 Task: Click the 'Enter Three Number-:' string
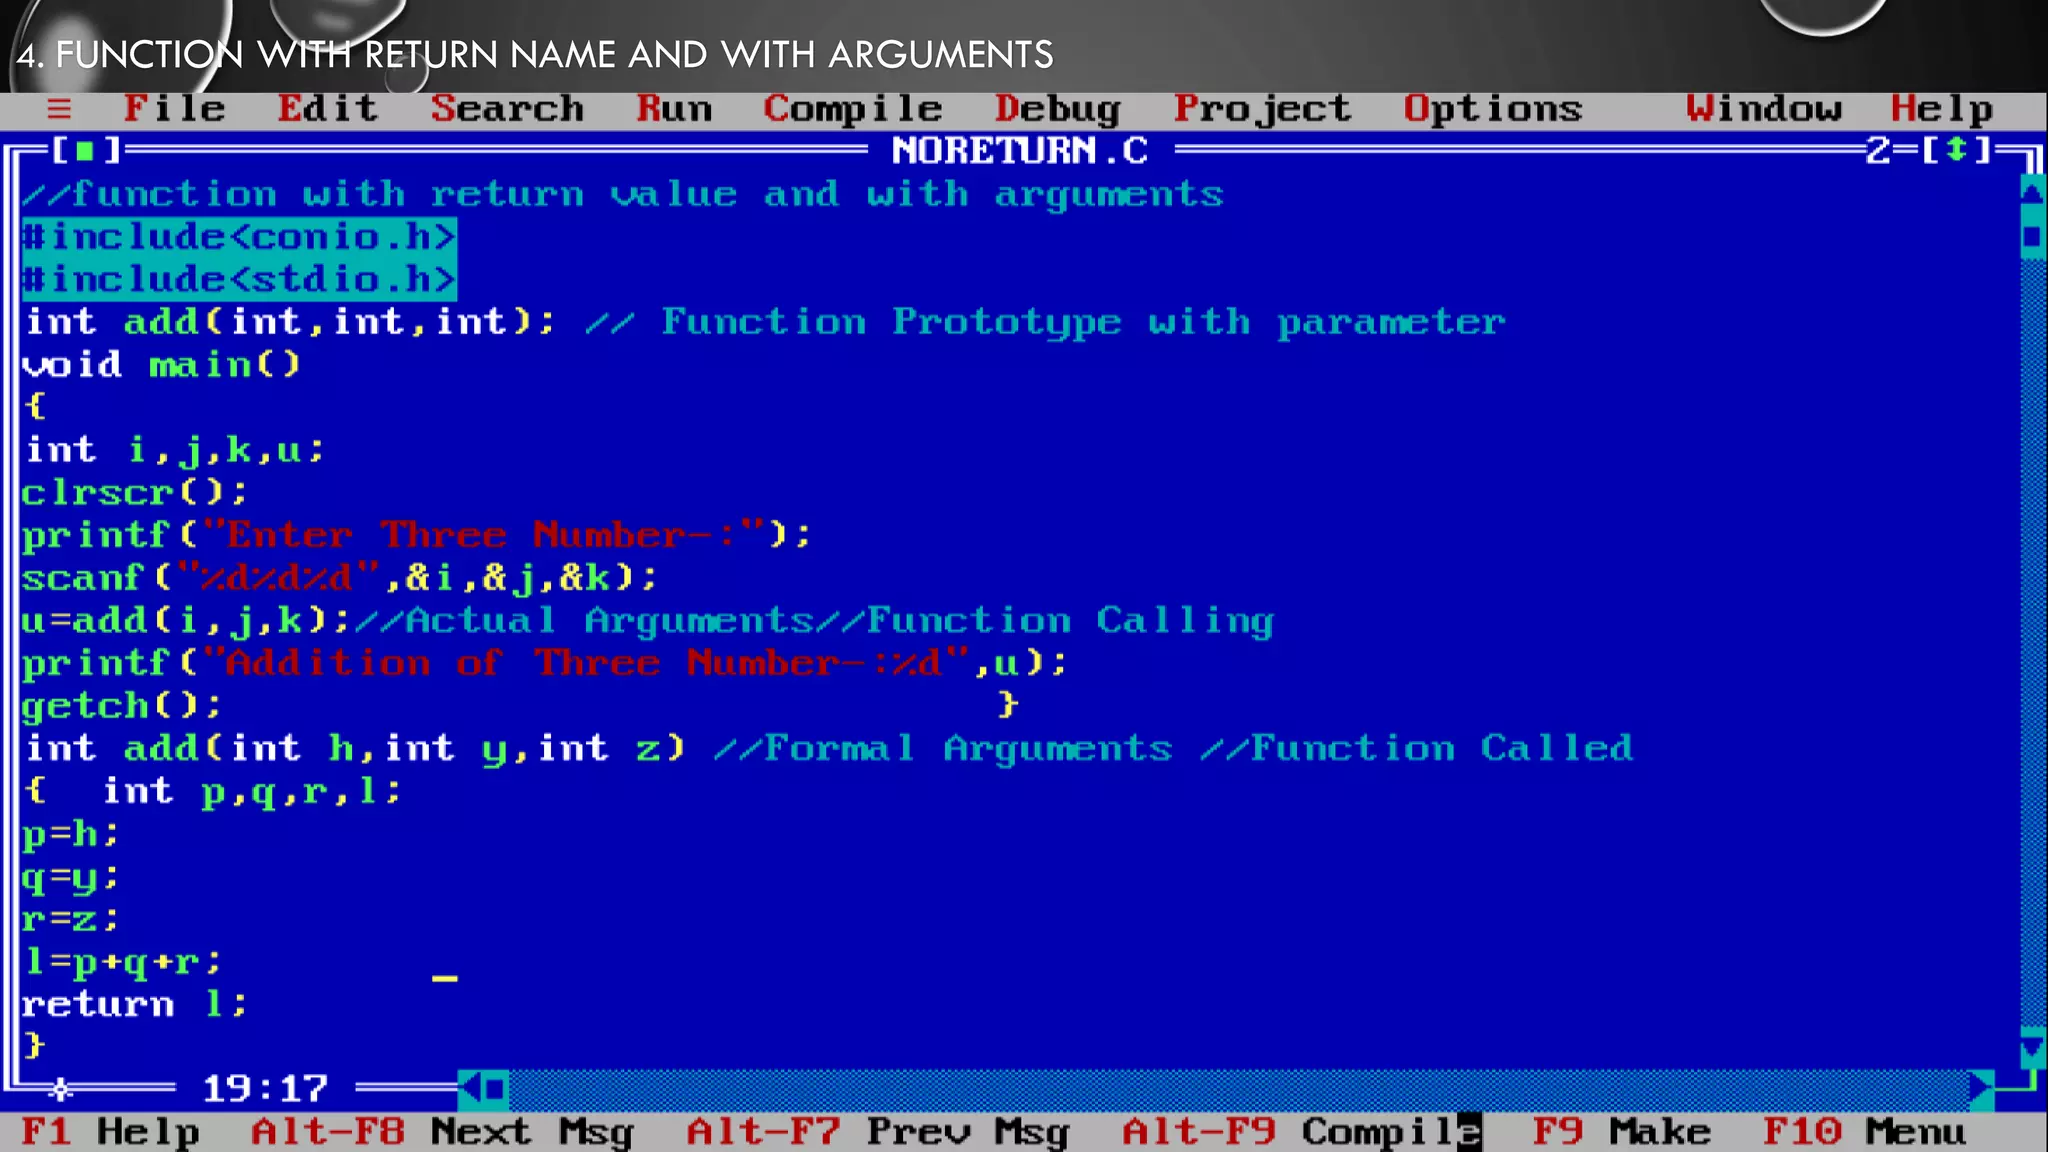[482, 536]
